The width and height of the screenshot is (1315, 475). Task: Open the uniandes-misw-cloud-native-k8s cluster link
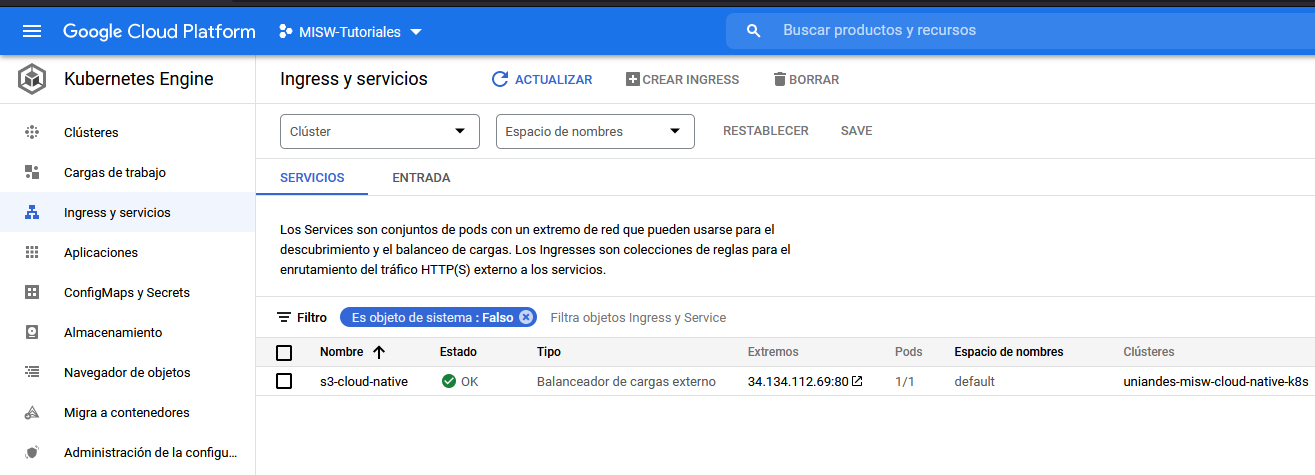pyautogui.click(x=1215, y=381)
